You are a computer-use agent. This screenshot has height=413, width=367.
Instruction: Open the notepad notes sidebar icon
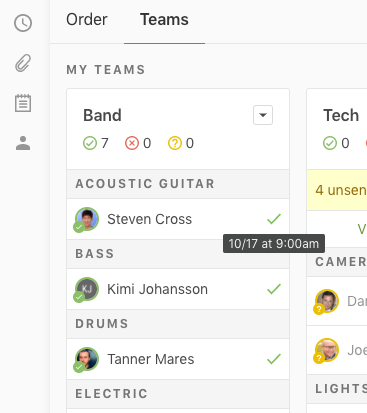23,103
